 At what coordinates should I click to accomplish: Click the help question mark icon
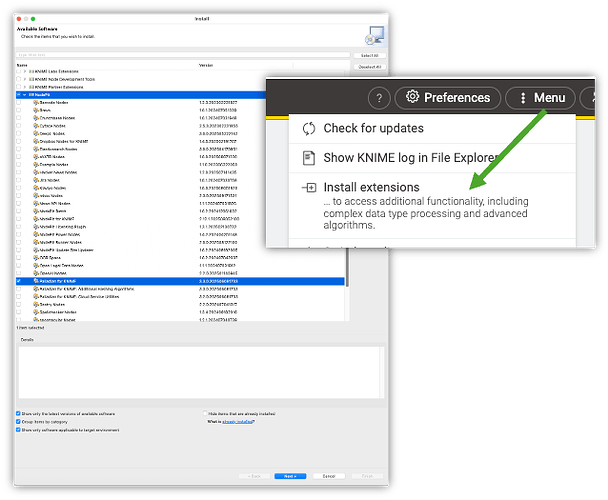(x=378, y=98)
